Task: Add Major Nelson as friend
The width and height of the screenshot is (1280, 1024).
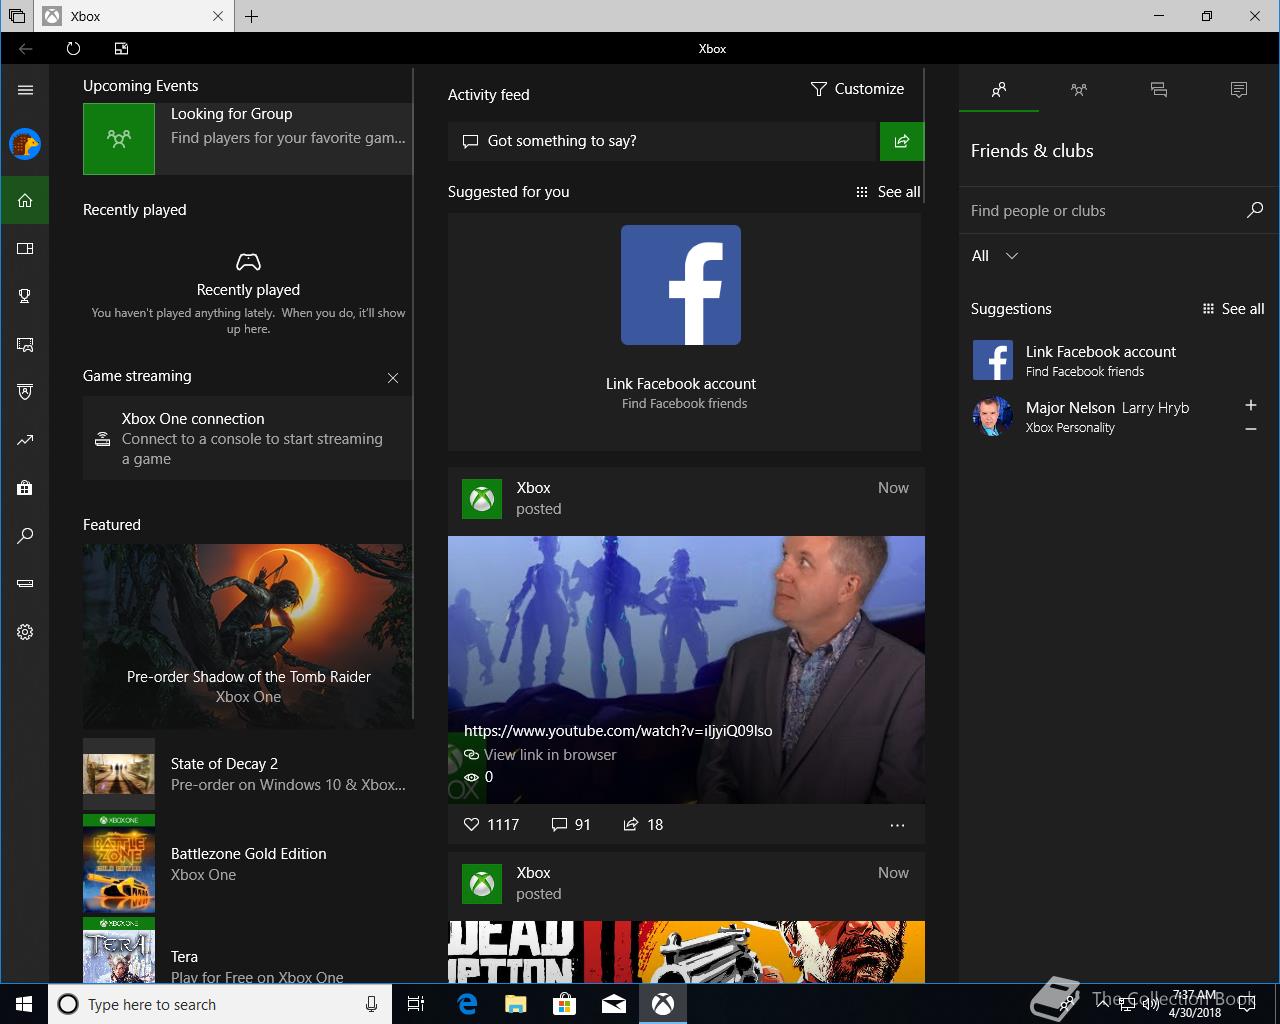Action: tap(1250, 405)
